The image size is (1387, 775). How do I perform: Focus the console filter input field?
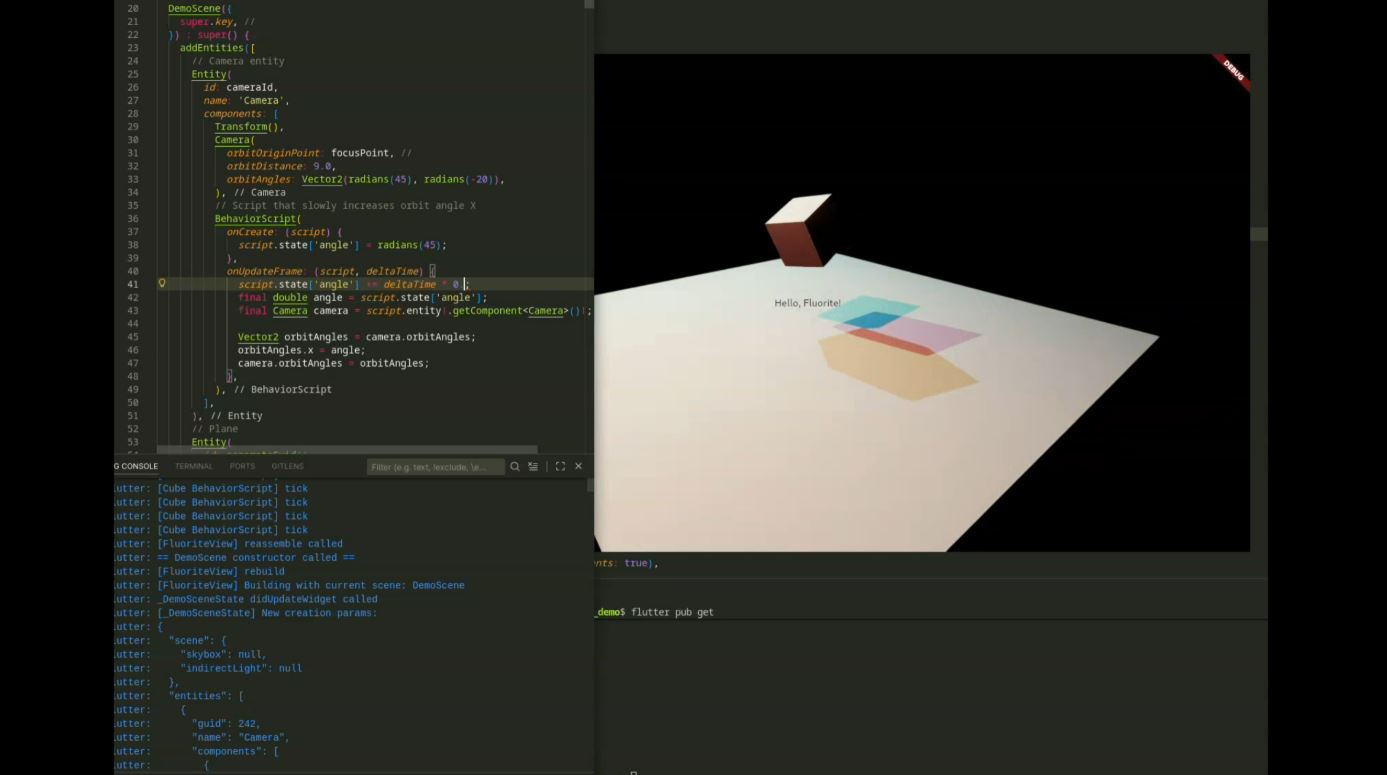pos(435,467)
